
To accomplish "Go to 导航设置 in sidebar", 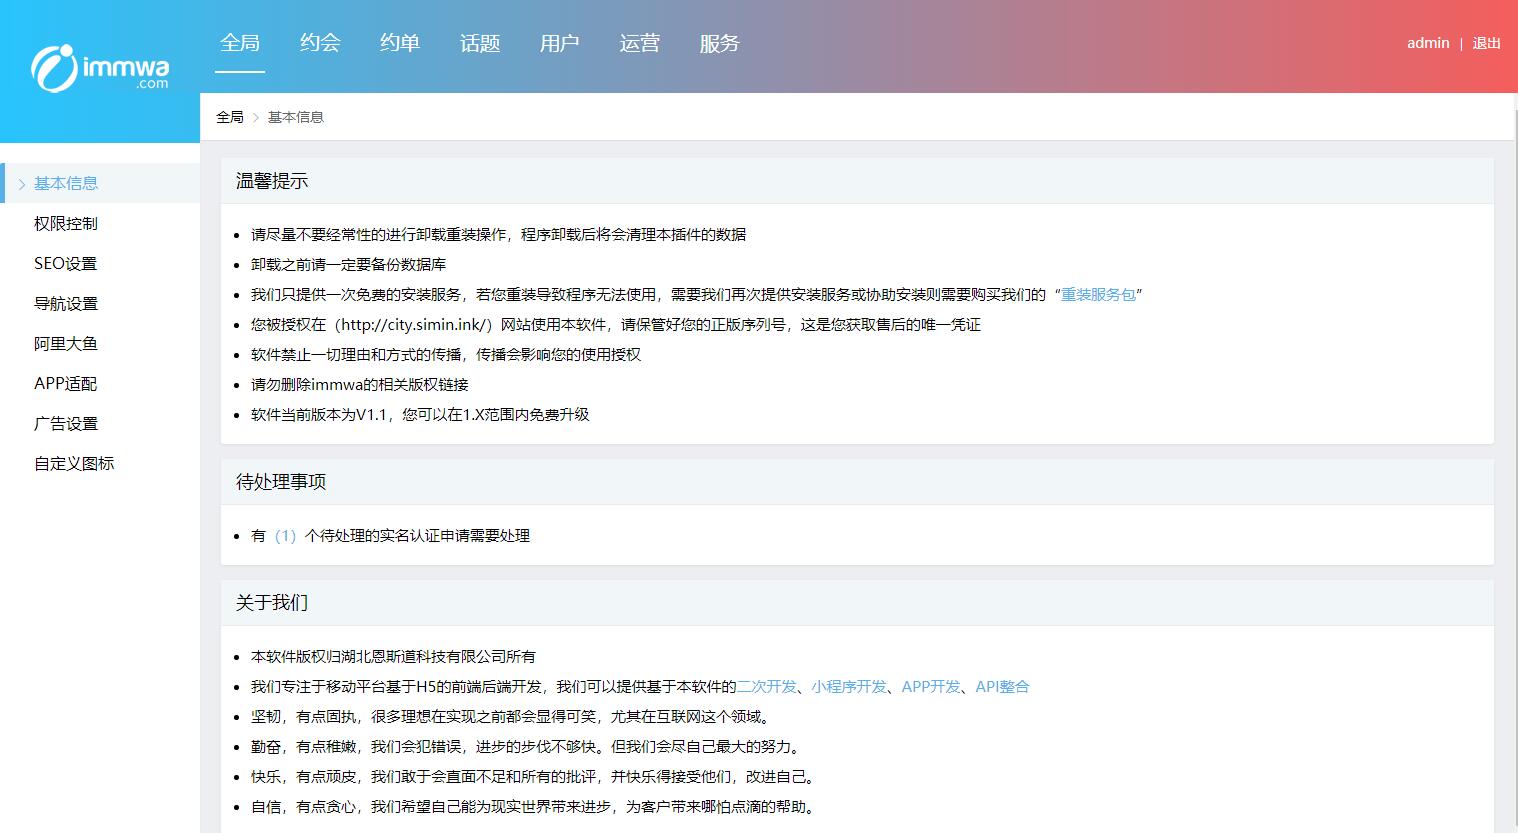I will tap(66, 303).
